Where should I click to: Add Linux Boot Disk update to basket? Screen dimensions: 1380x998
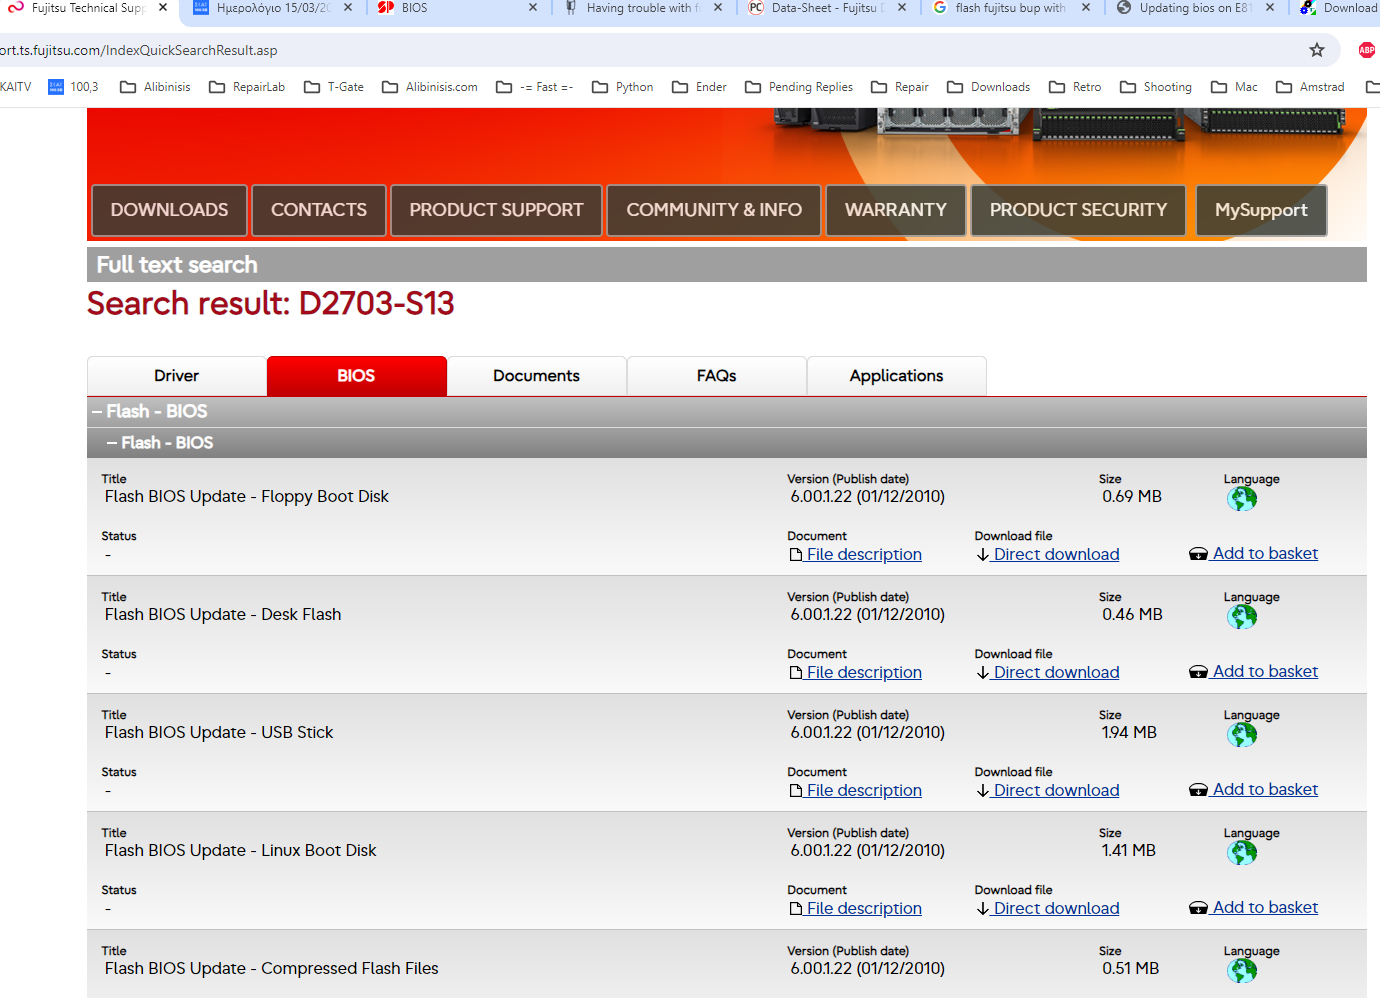(x=1254, y=907)
